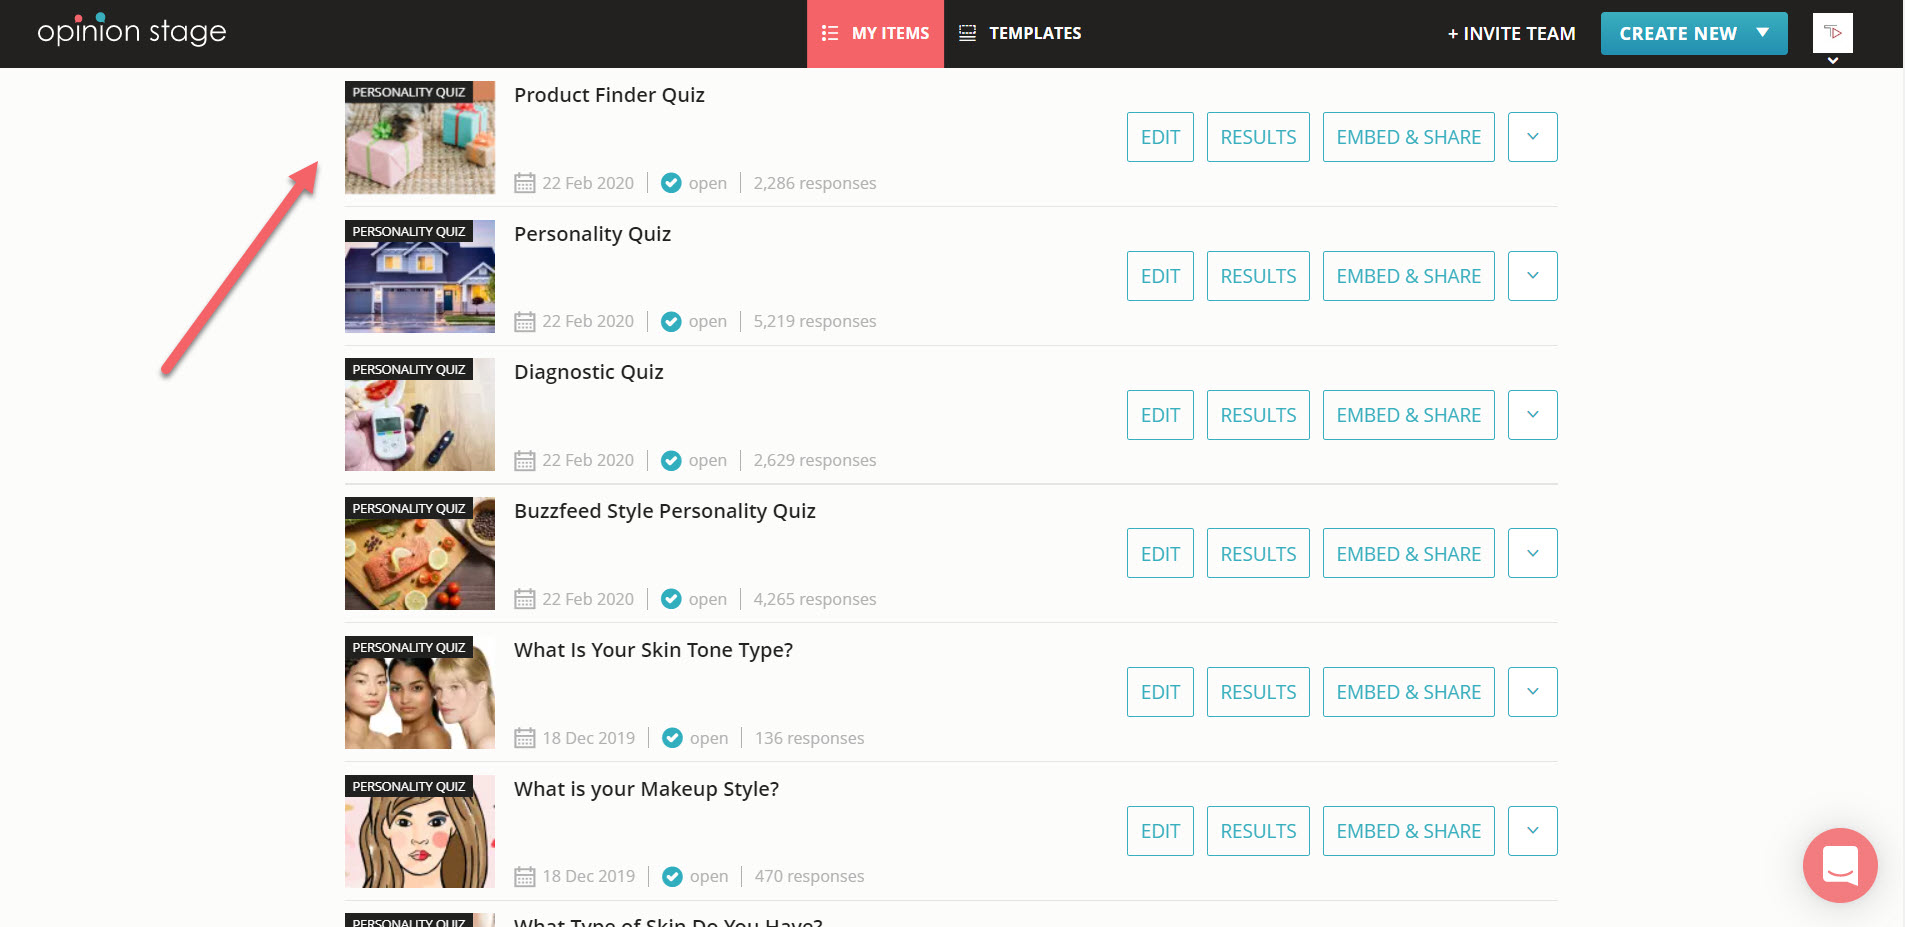Open the Buzzfeed Style Personality Quiz title
This screenshot has height=927, width=1905.
665,511
